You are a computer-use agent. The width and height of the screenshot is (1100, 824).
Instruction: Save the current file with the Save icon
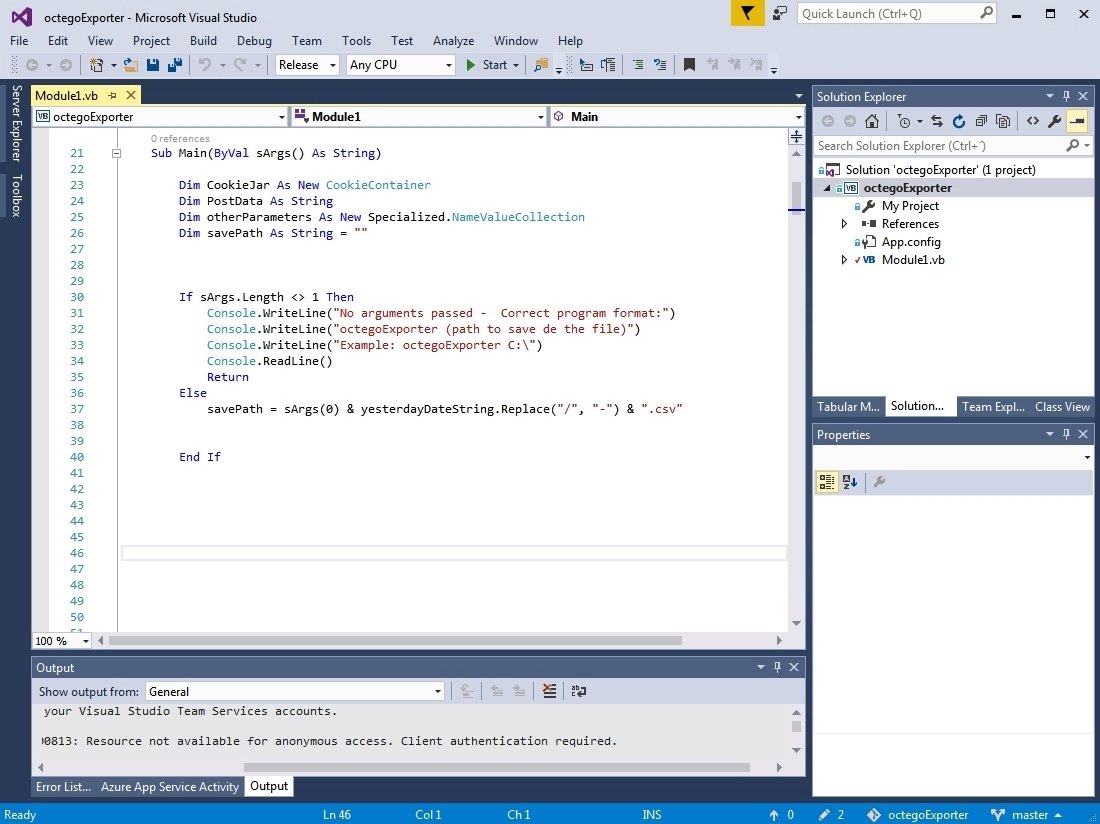[x=152, y=65]
